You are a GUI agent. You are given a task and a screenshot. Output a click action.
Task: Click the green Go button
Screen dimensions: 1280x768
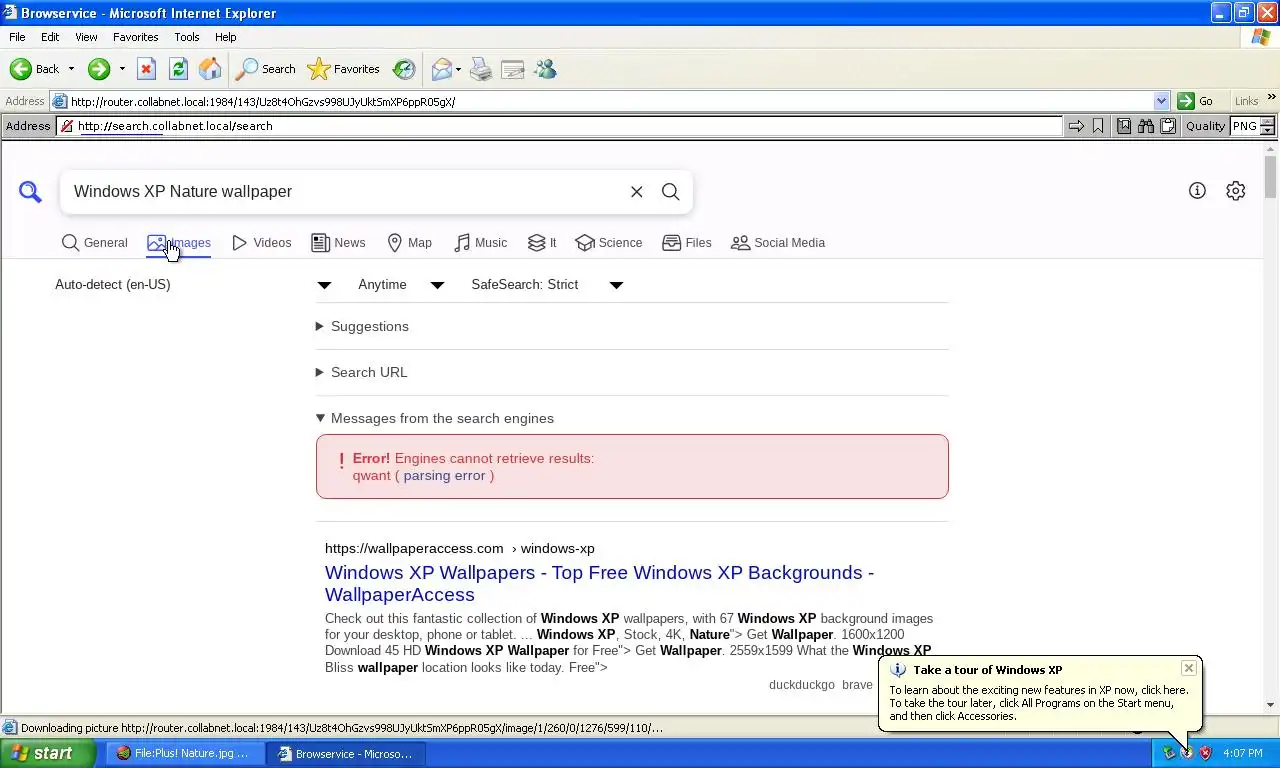pyautogui.click(x=1196, y=101)
